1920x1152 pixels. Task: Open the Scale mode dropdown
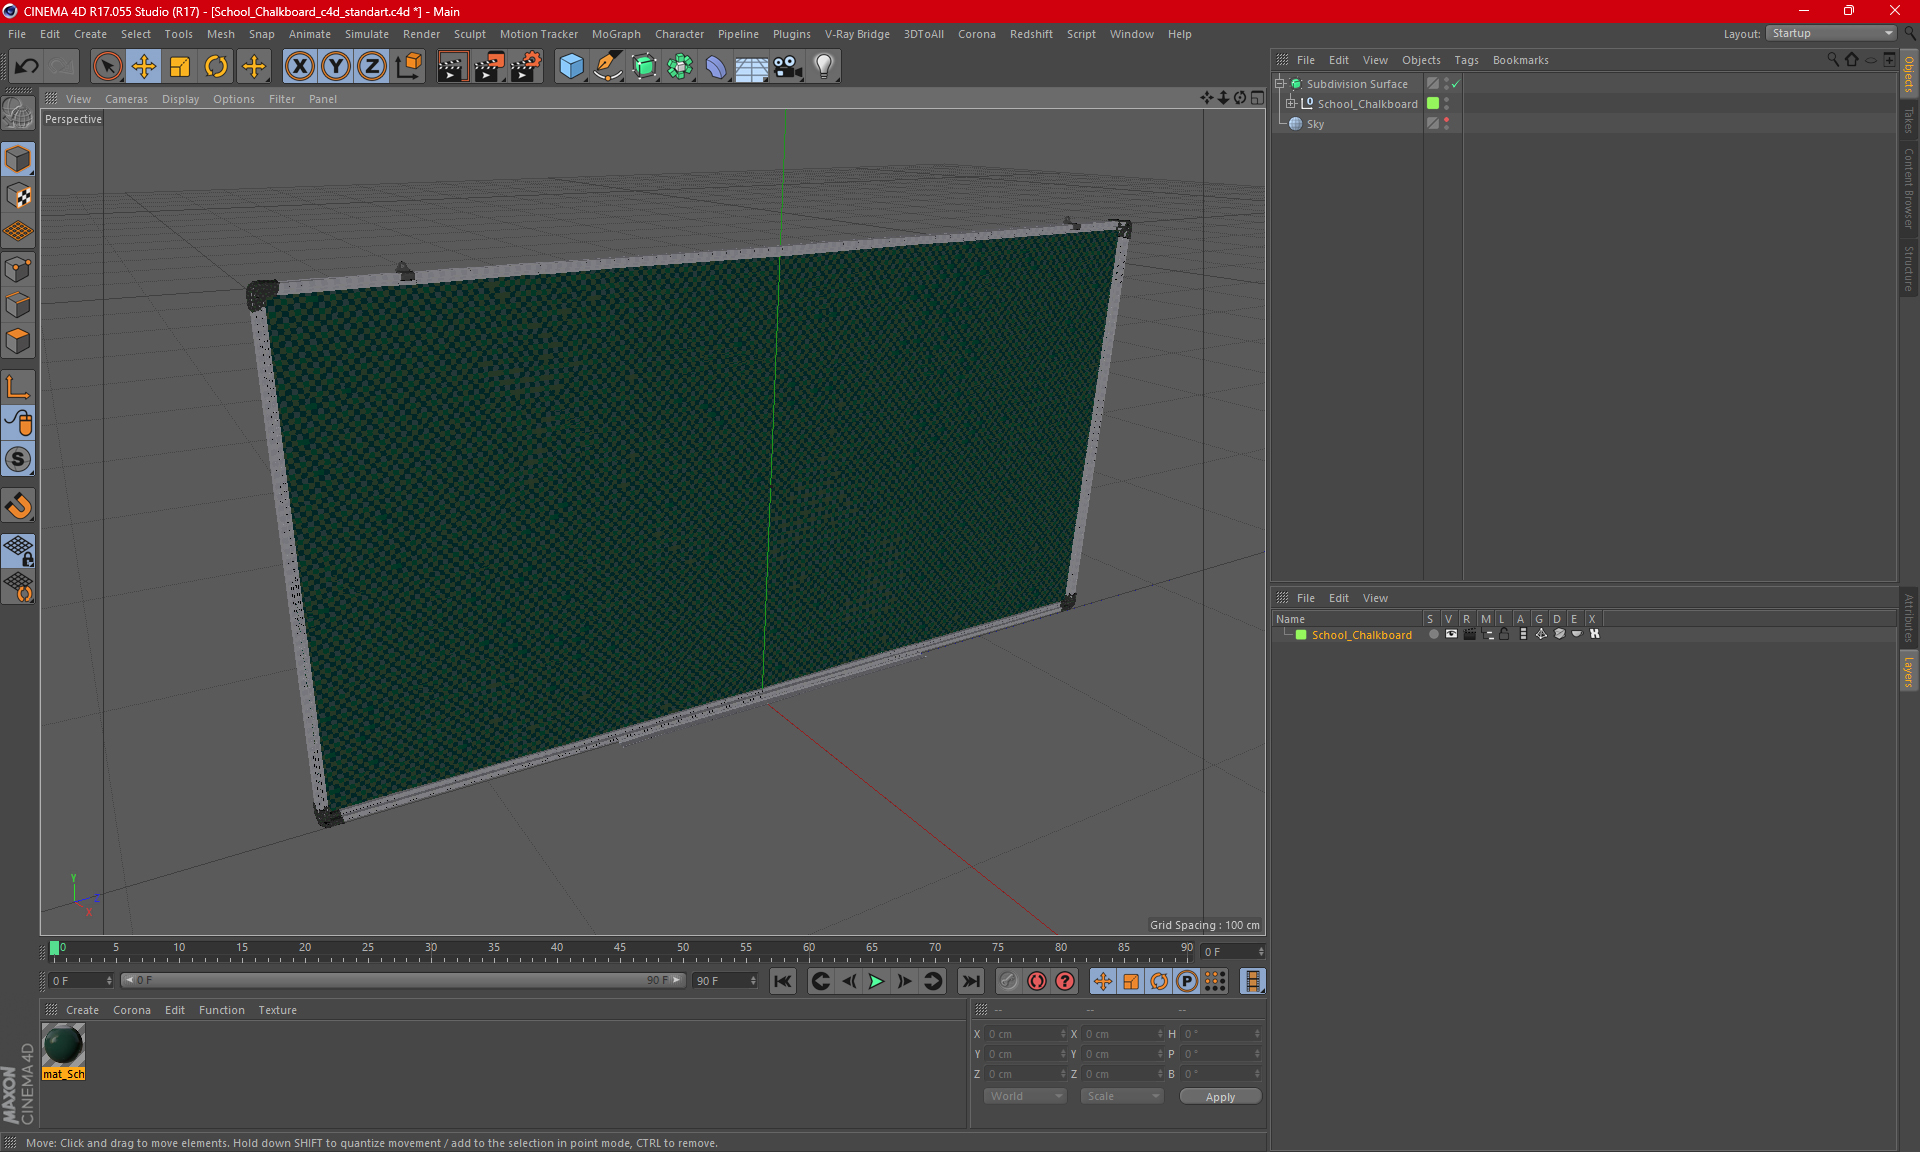click(1123, 1096)
